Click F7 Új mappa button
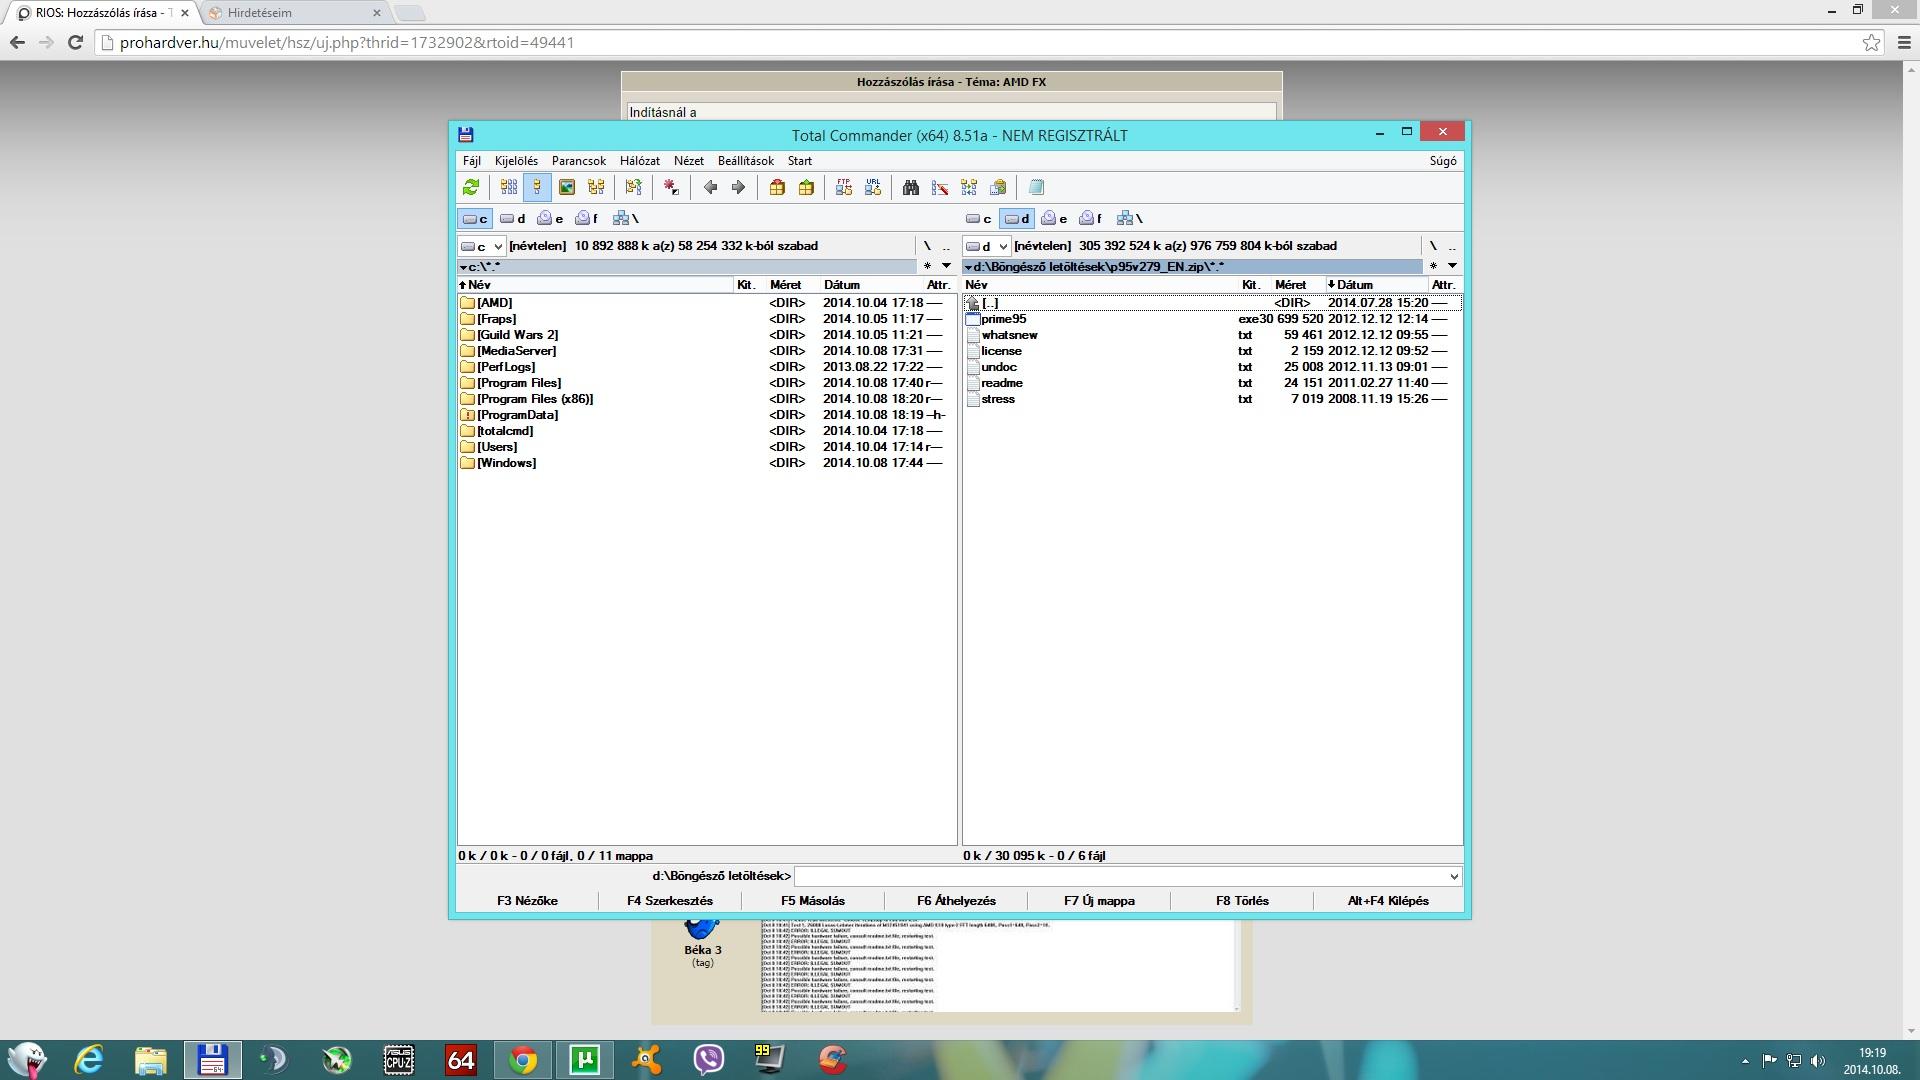This screenshot has width=1920, height=1080. pos(1099,901)
